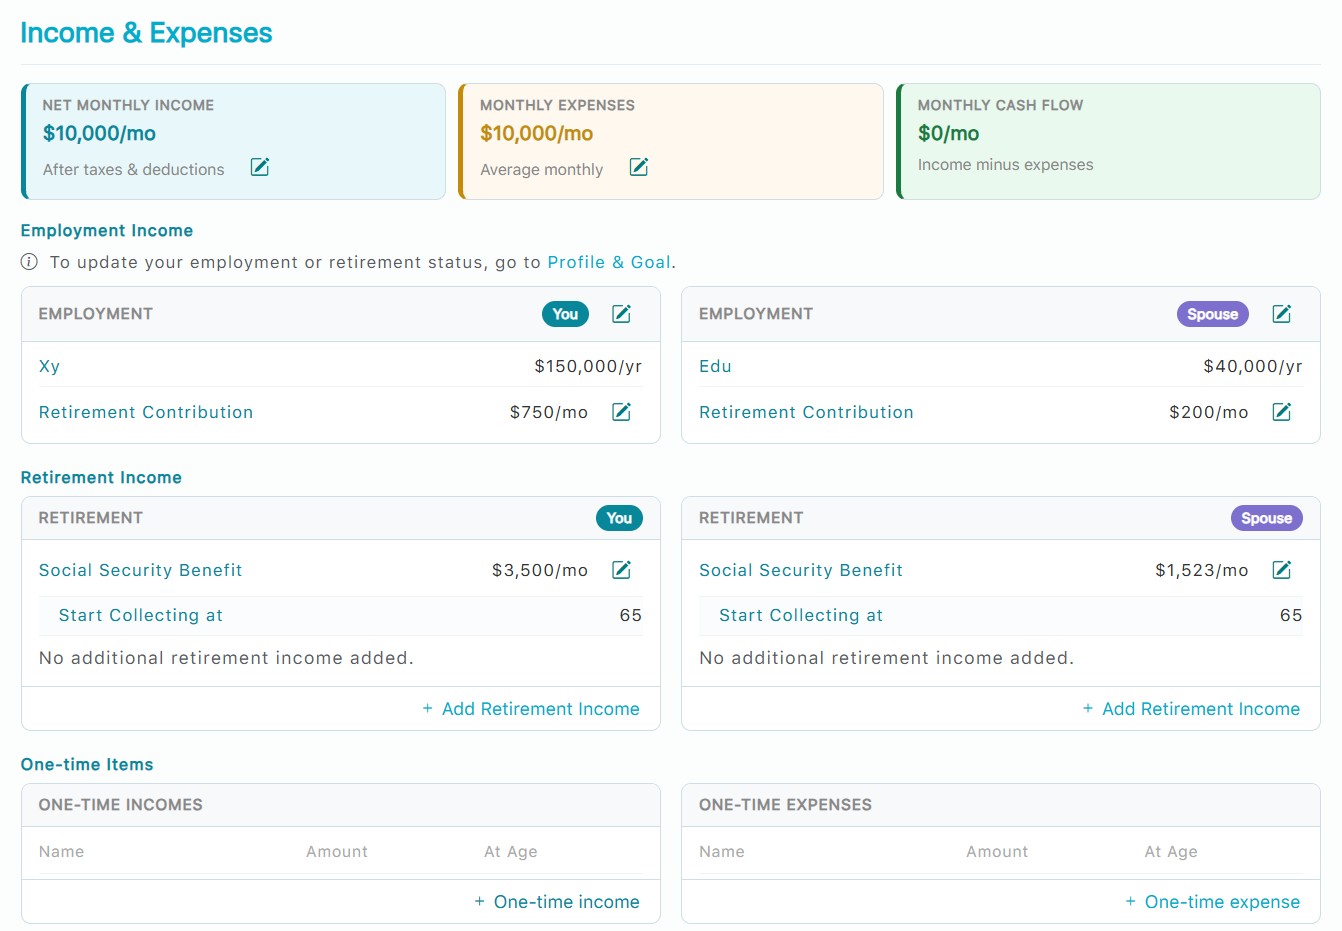This screenshot has height=931, width=1342.
Task: Edit spouse $200/mo Retirement Contribution
Action: coord(1282,412)
